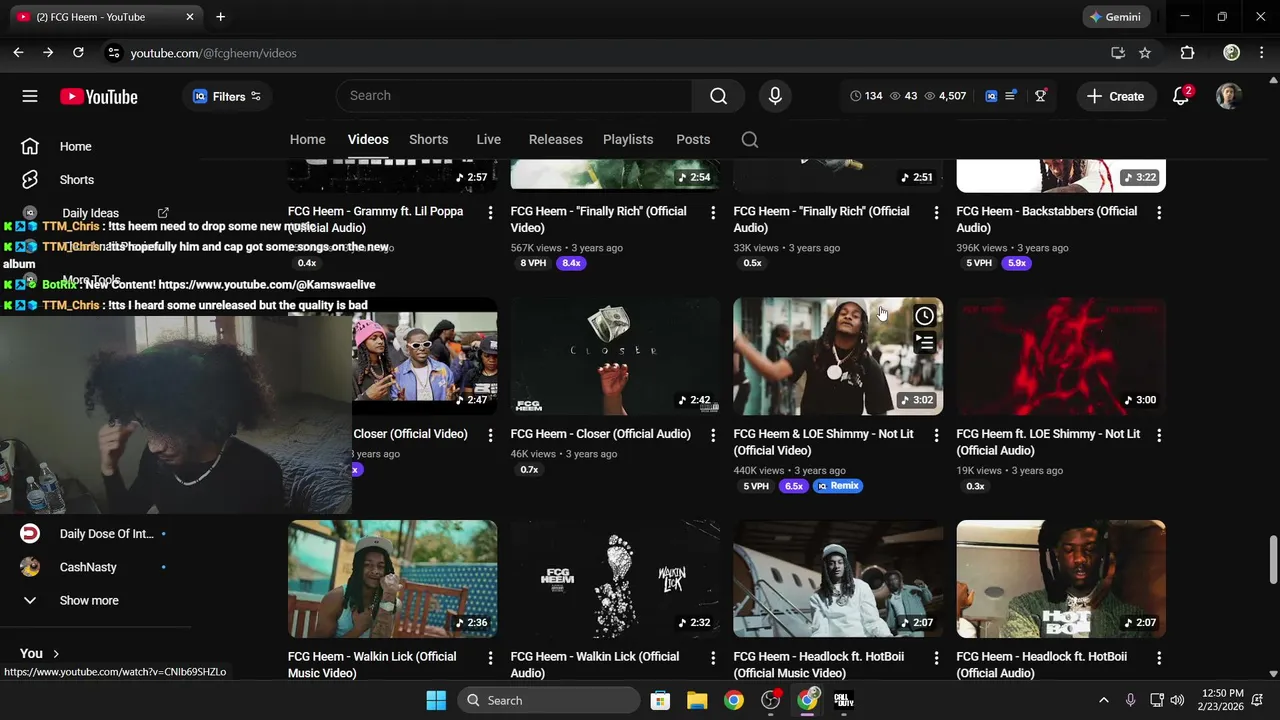Image resolution: width=1280 pixels, height=720 pixels.
Task: Open a new browser tab
Action: 220,17
